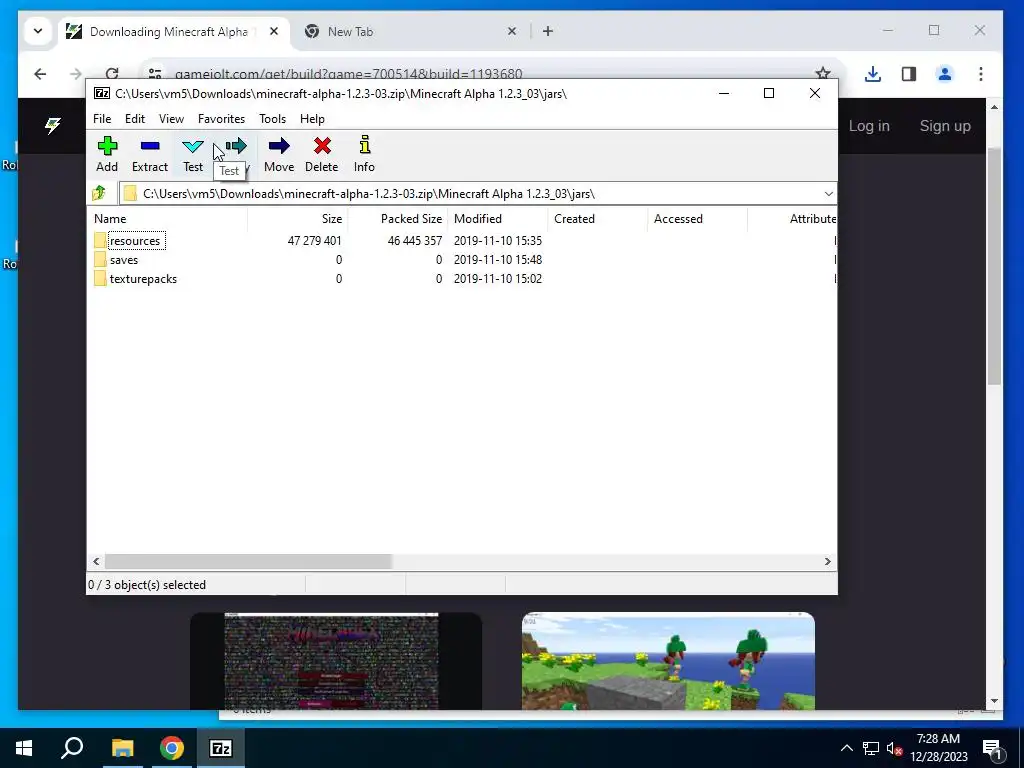Open Windows Start menu

pyautogui.click(x=24, y=748)
